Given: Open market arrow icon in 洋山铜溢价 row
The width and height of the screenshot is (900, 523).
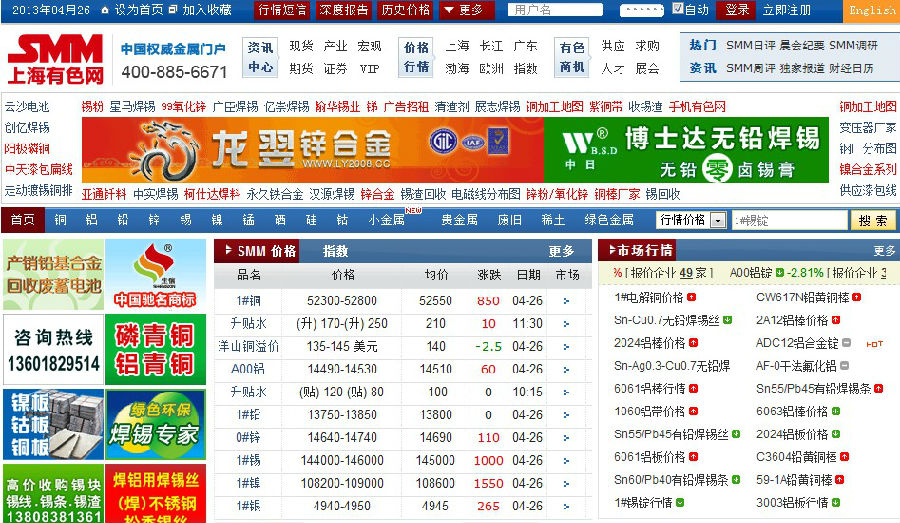Looking at the screenshot, I should 567,347.
